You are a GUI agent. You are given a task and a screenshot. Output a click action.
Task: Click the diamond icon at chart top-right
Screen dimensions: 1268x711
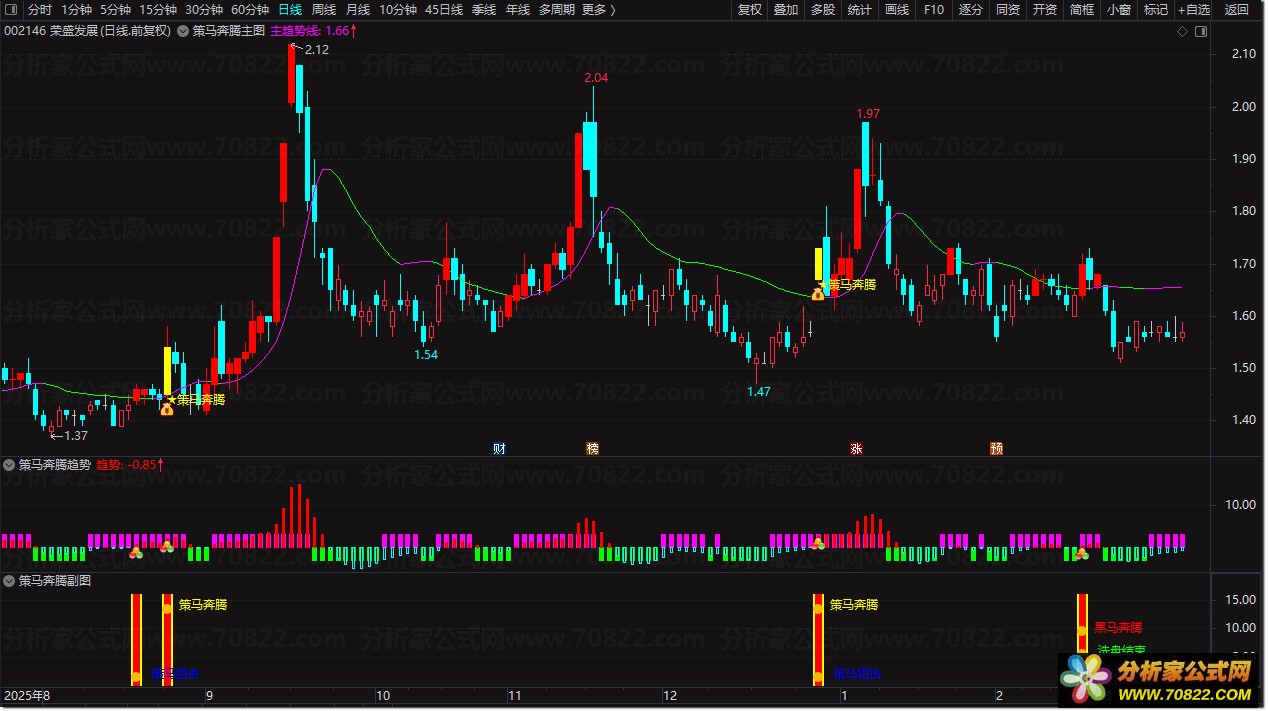[1182, 31]
